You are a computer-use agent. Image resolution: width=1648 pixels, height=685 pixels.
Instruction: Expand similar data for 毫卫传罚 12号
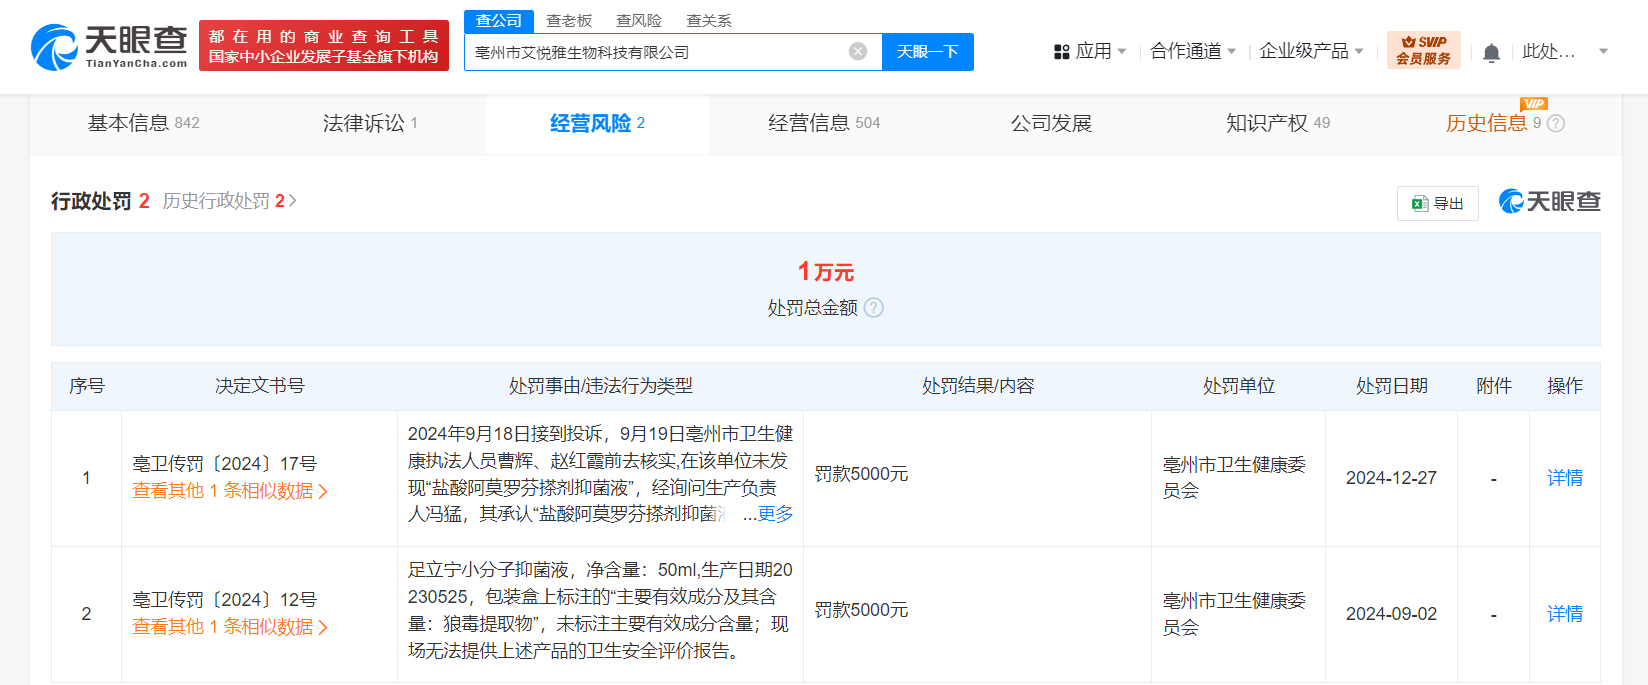tap(230, 627)
